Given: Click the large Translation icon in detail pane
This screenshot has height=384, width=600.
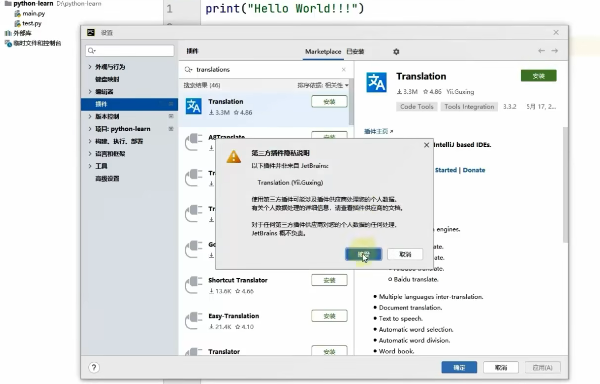Looking at the screenshot, I should (377, 82).
